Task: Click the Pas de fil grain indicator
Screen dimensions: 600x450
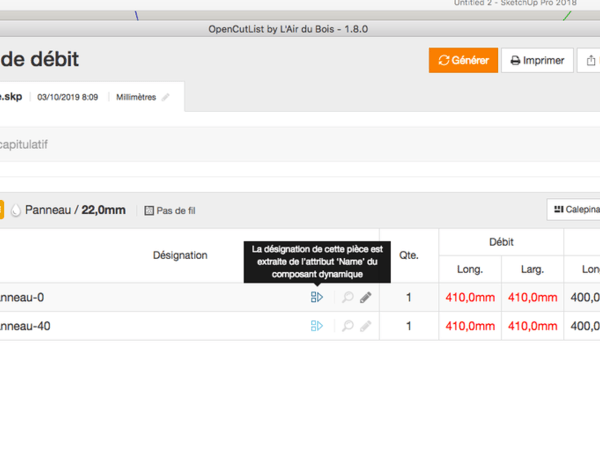Action: [170, 211]
